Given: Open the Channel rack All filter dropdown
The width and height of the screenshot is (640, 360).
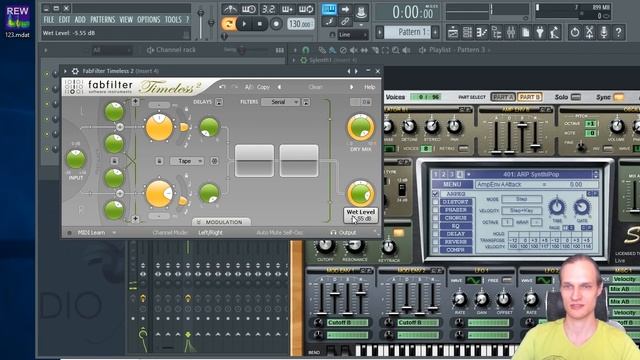Looking at the screenshot, I should [x=111, y=50].
